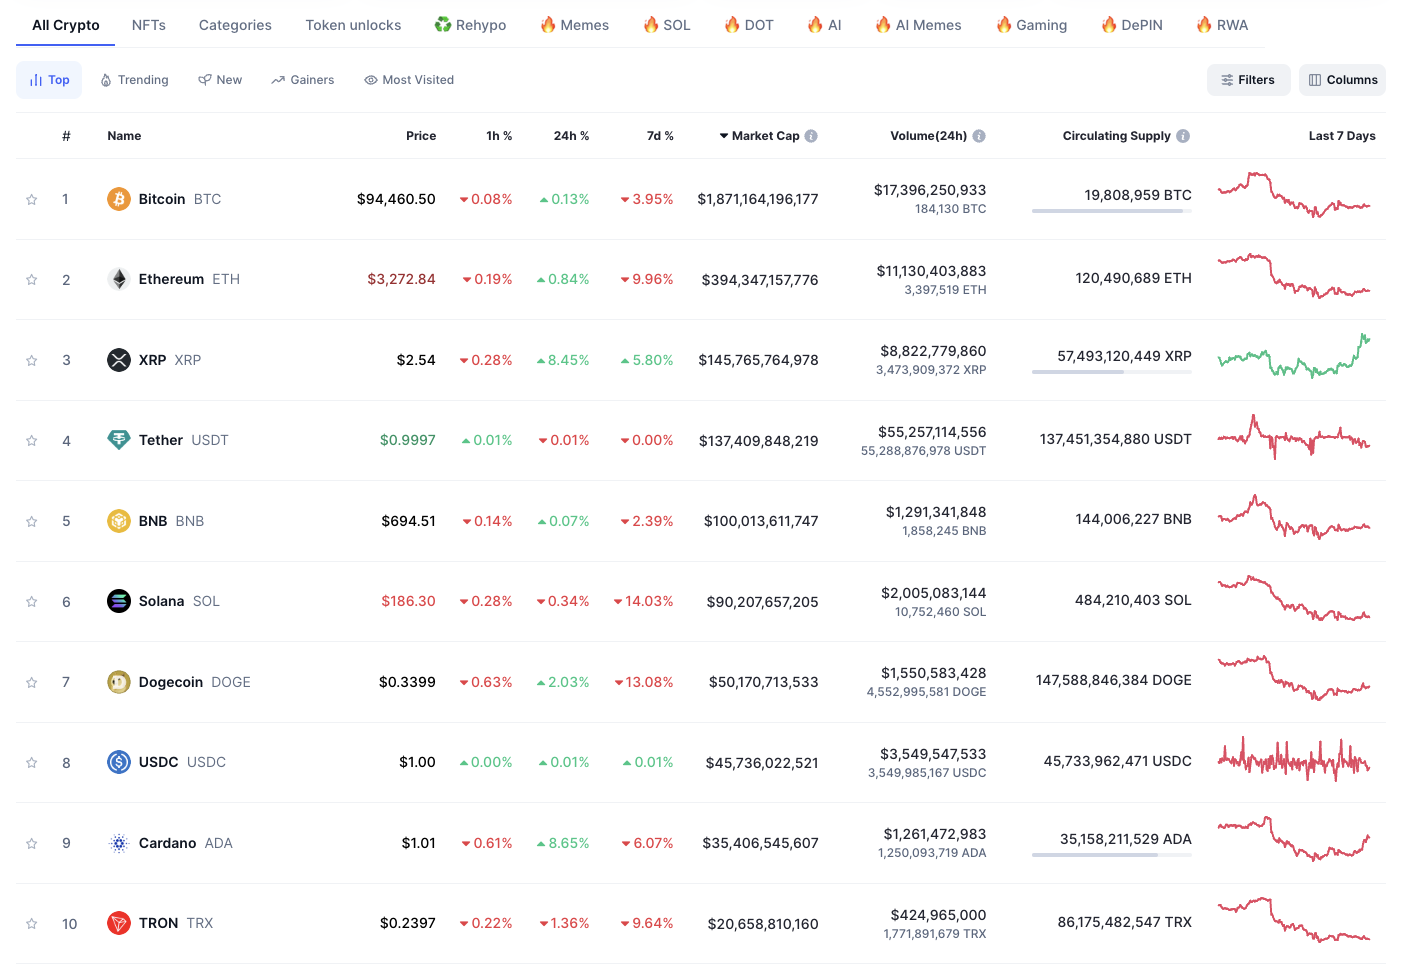Sort by the 24h % column

point(571,136)
